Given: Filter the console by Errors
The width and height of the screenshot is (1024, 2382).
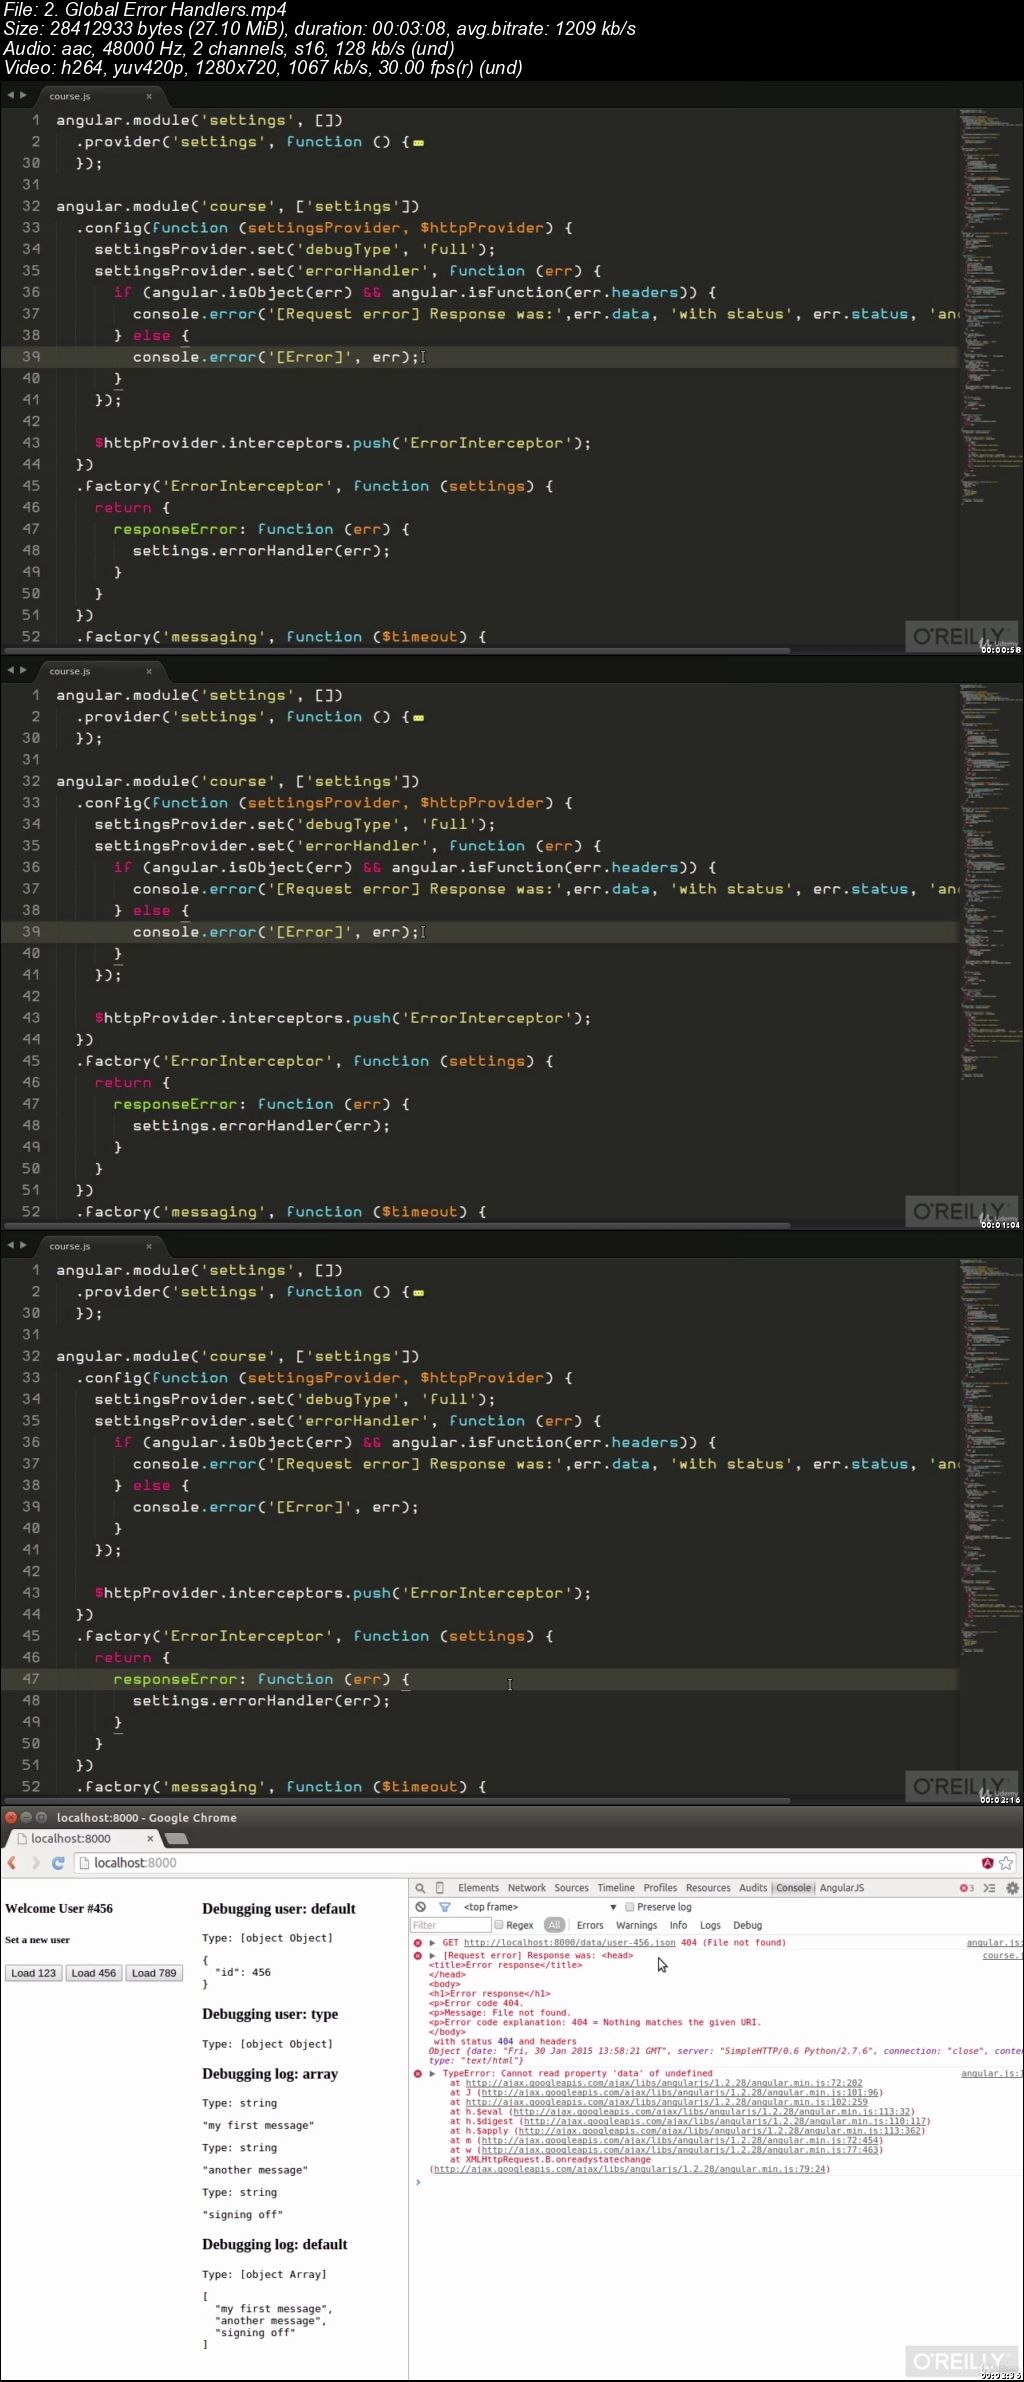Looking at the screenshot, I should 590,1925.
